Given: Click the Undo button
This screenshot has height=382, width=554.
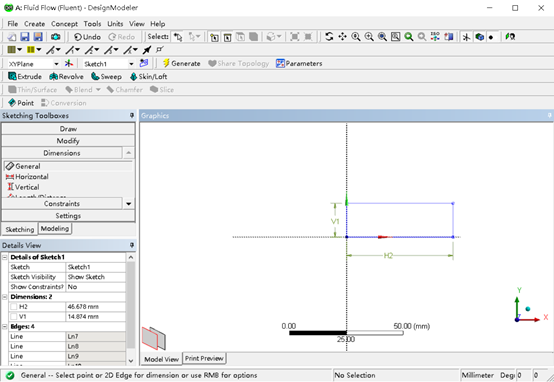Looking at the screenshot, I should 88,37.
